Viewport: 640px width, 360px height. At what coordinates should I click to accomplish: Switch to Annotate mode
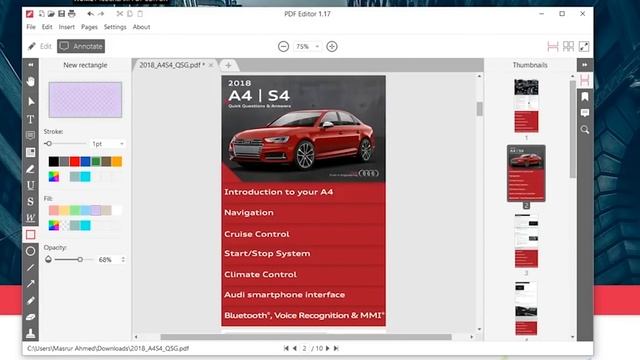[x=81, y=46]
